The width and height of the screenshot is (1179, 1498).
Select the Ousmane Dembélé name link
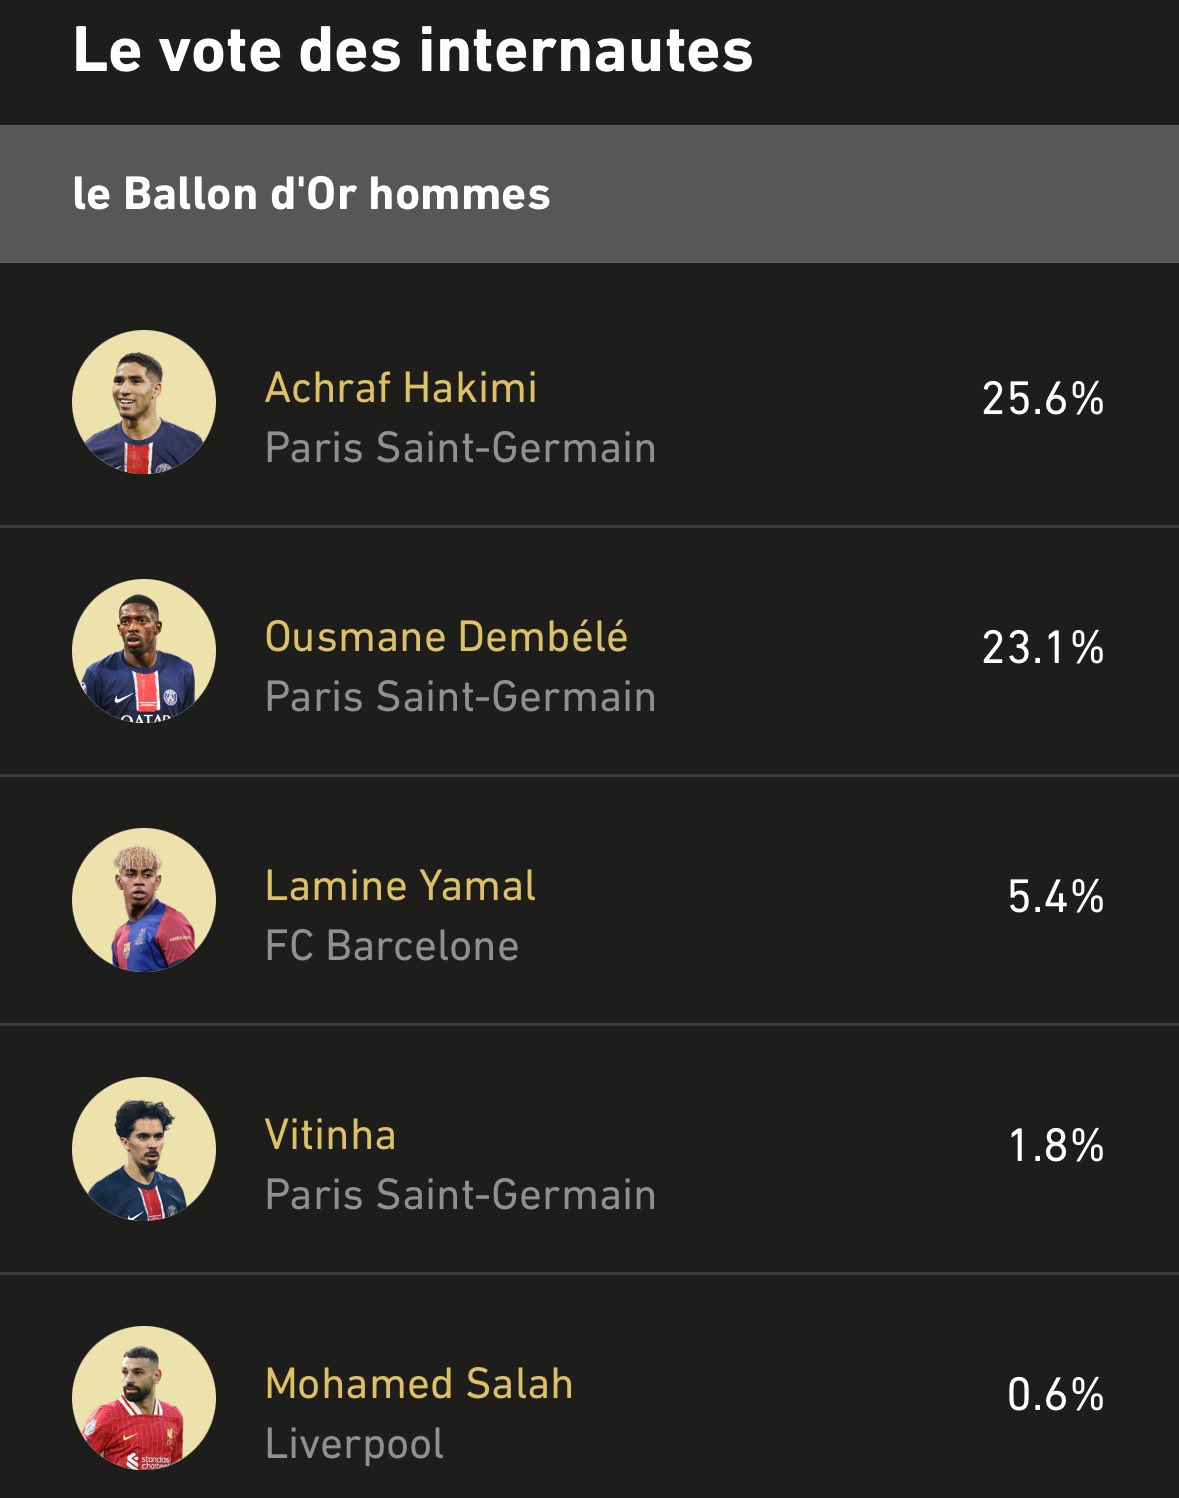coord(446,637)
